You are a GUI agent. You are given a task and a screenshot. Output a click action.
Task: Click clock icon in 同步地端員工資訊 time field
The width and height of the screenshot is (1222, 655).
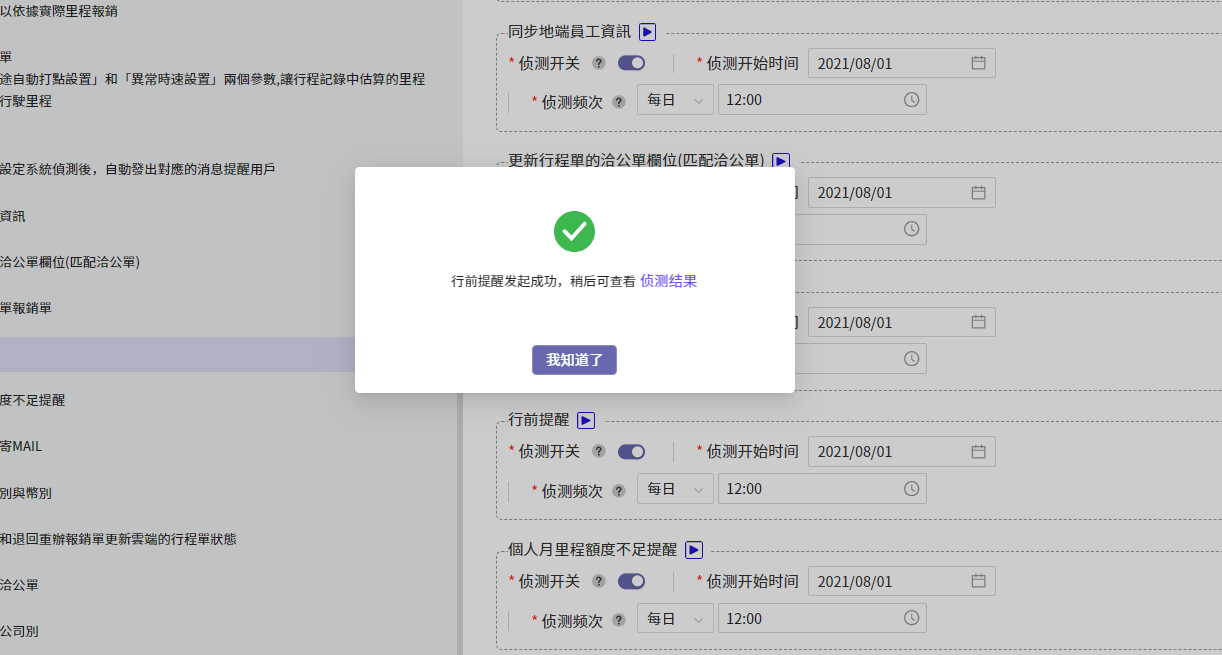pos(911,100)
